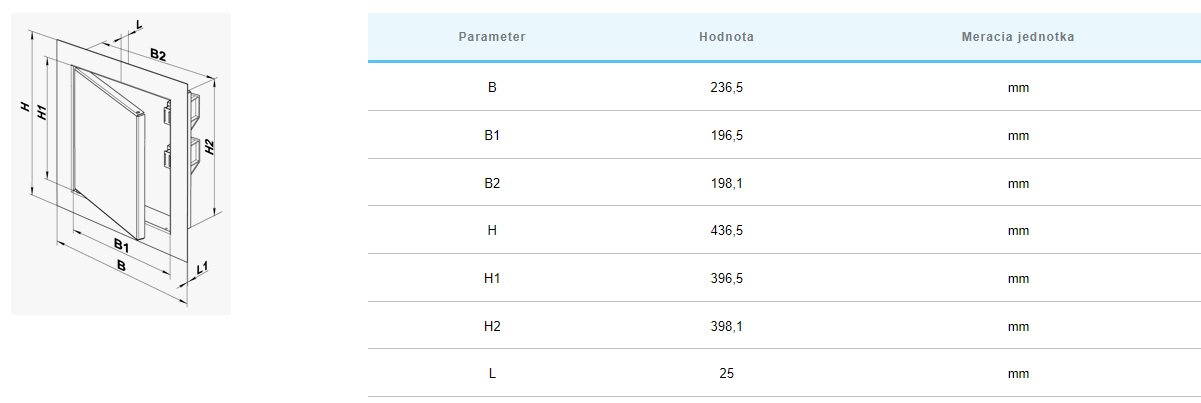This screenshot has width=1201, height=403.
Task: Select the B2 parameter row label
Action: [492, 183]
